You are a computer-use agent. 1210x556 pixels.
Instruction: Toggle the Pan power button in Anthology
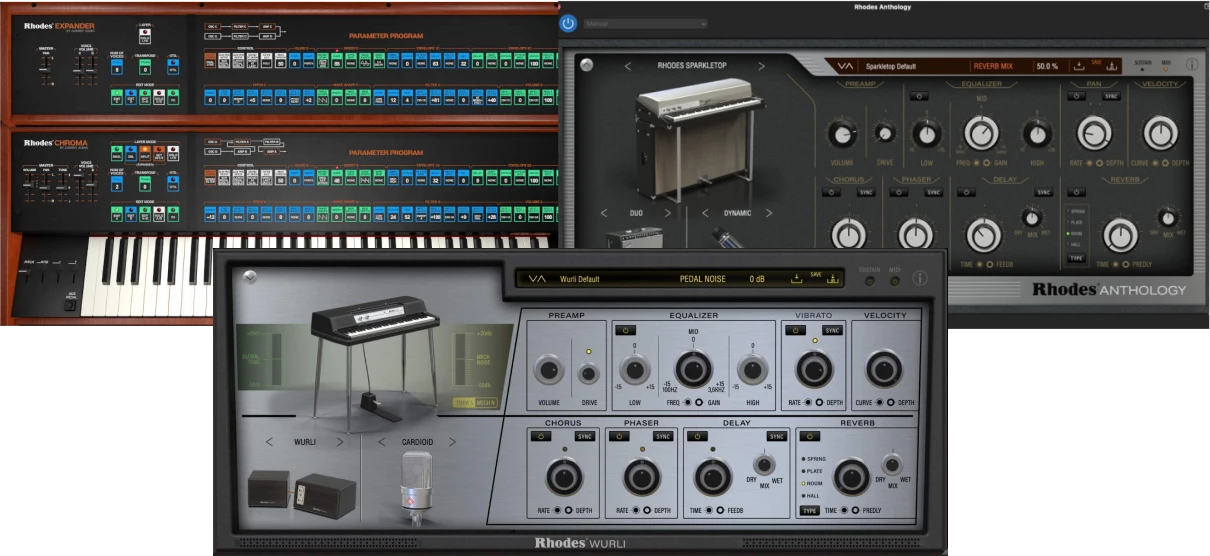(x=1075, y=97)
